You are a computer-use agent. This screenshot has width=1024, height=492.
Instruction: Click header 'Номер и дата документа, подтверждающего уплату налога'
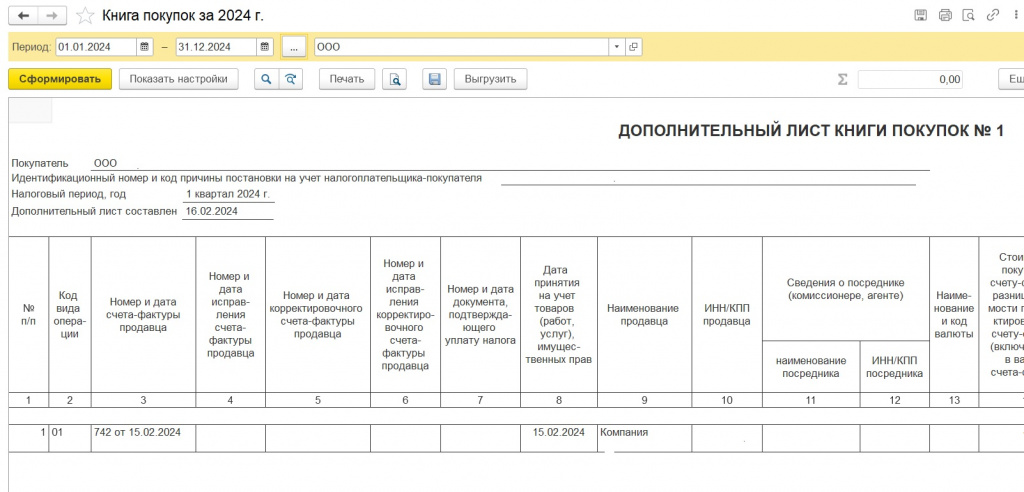coord(481,315)
